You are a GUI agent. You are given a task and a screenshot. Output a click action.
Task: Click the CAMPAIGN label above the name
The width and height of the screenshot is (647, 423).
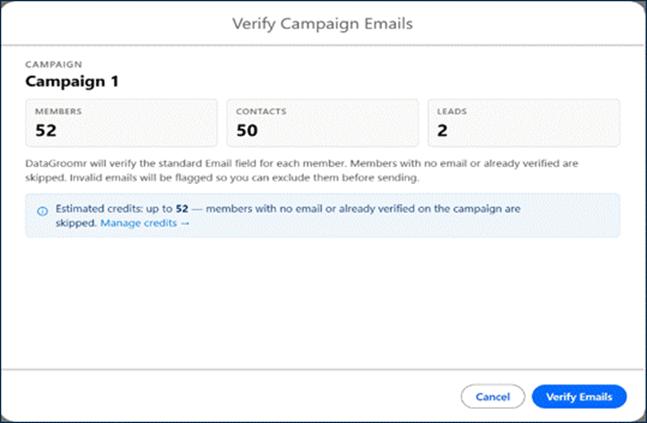(54, 64)
